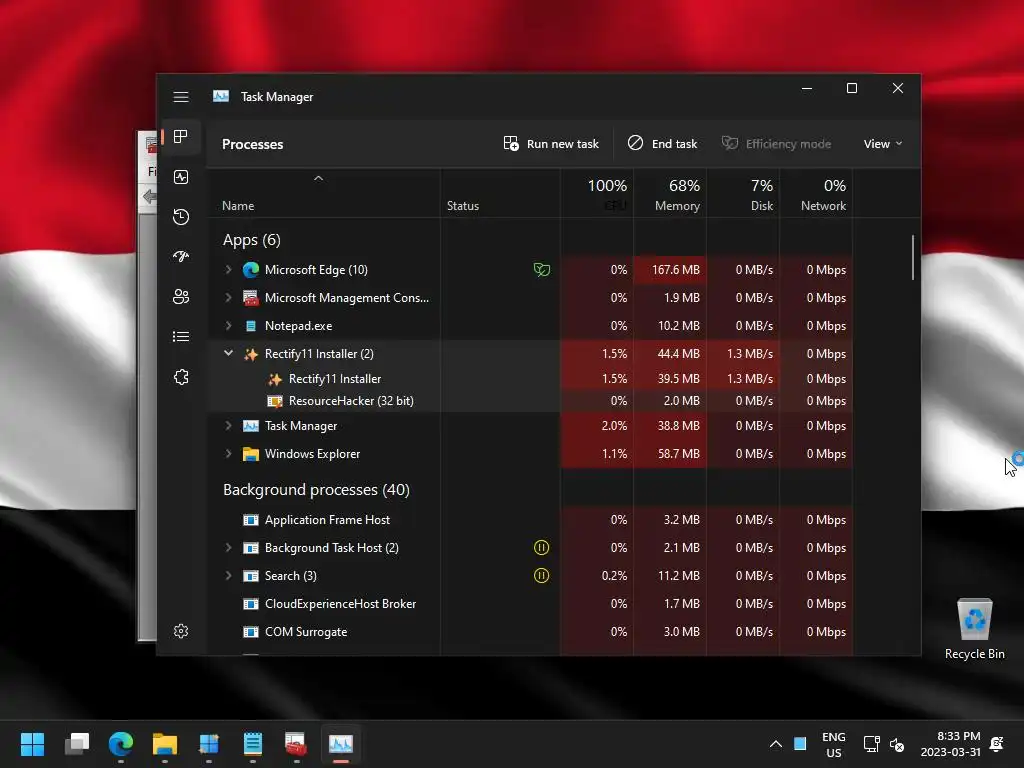Open the Performance page in sidebar
The width and height of the screenshot is (1024, 768).
click(181, 177)
